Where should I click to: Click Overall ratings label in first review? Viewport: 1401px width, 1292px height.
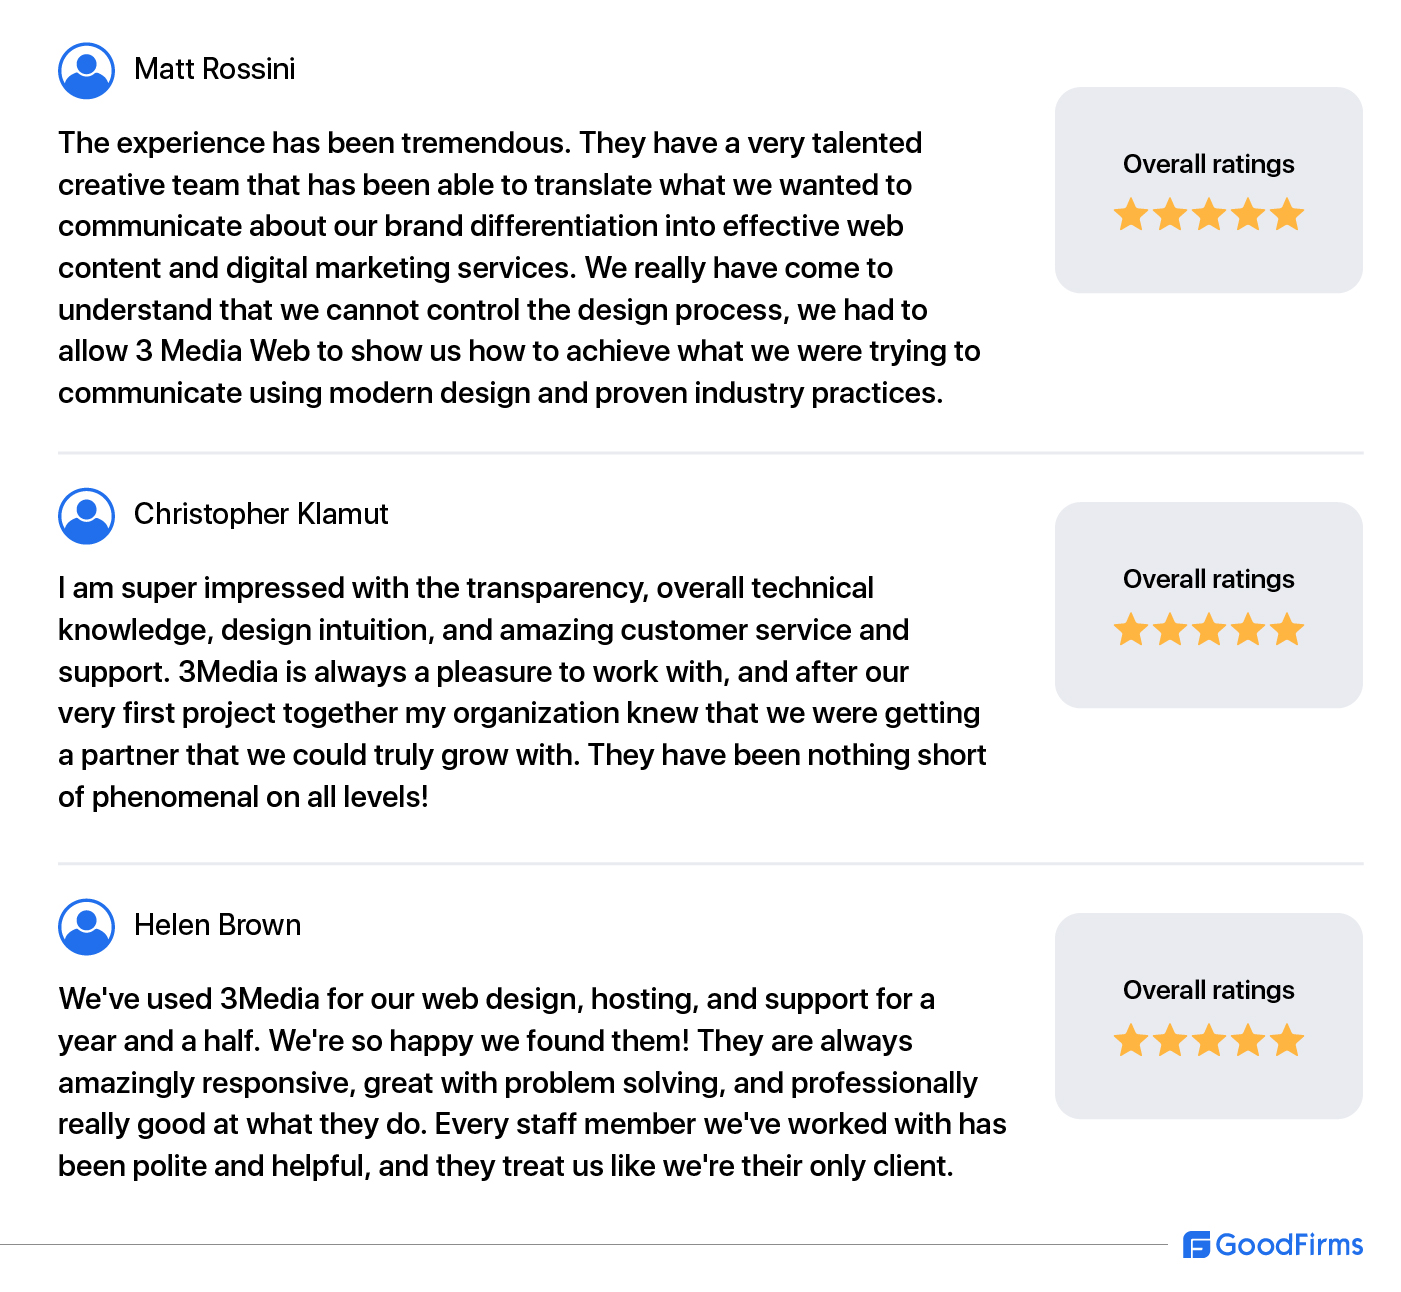coord(1209,164)
